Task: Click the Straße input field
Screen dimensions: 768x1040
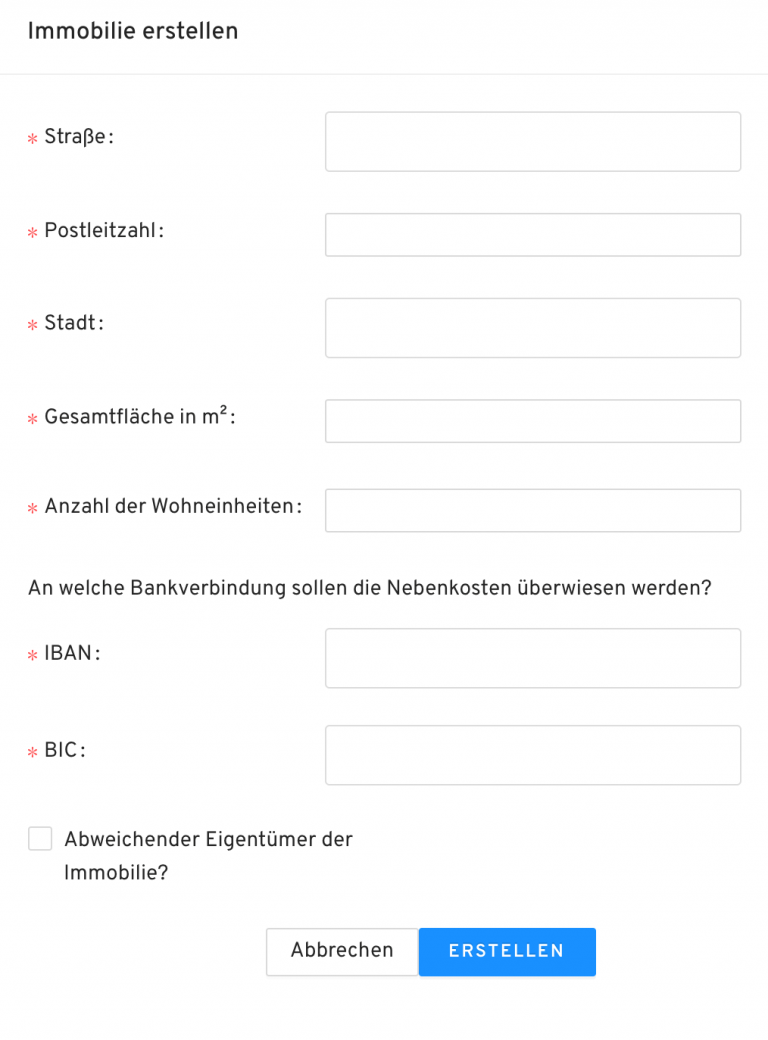Action: (x=532, y=141)
